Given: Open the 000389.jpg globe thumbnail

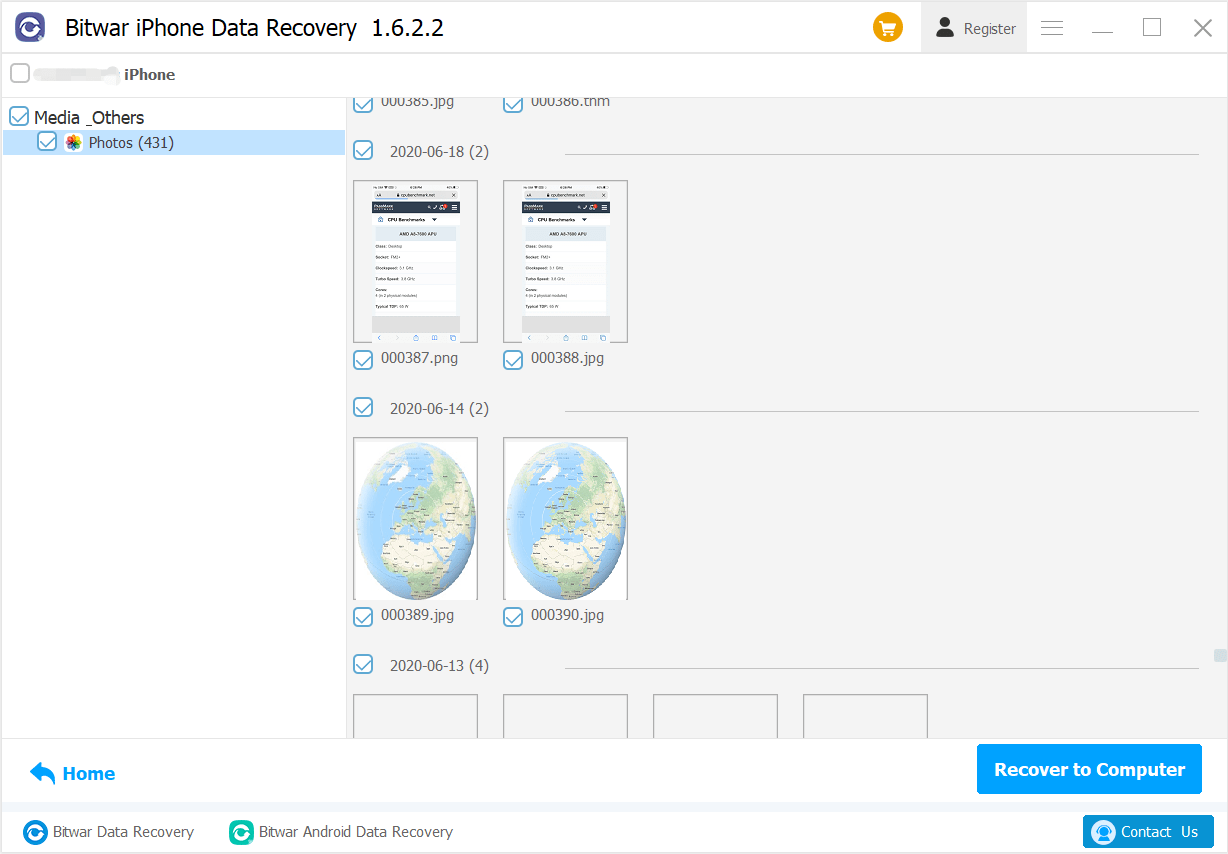Looking at the screenshot, I should 416,518.
